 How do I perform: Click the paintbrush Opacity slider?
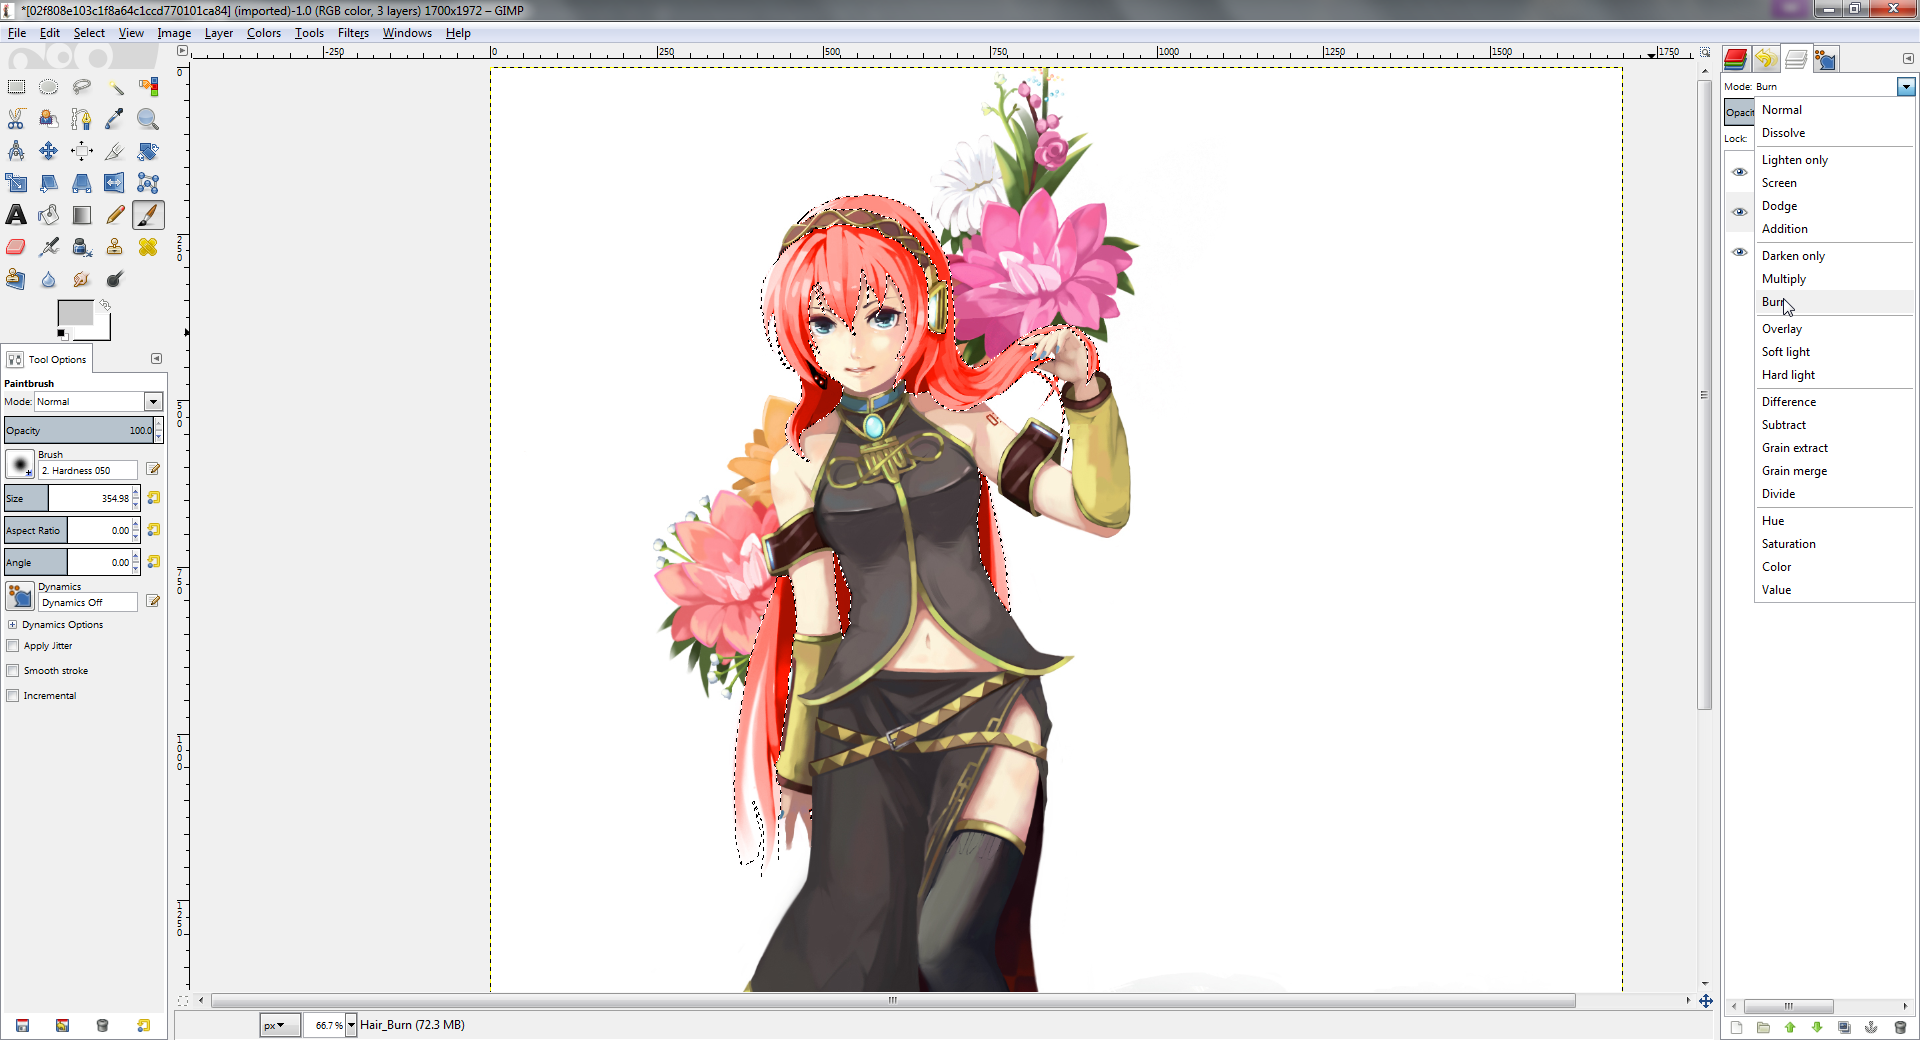coord(79,431)
